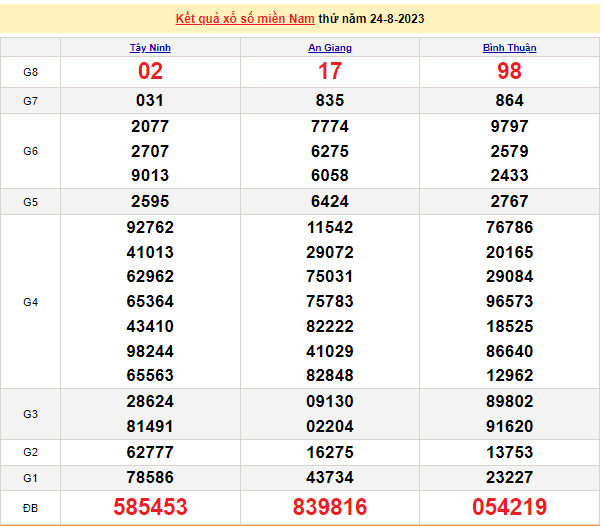Click the red G8 number 17
This screenshot has width=604, height=526.
pyautogui.click(x=330, y=72)
